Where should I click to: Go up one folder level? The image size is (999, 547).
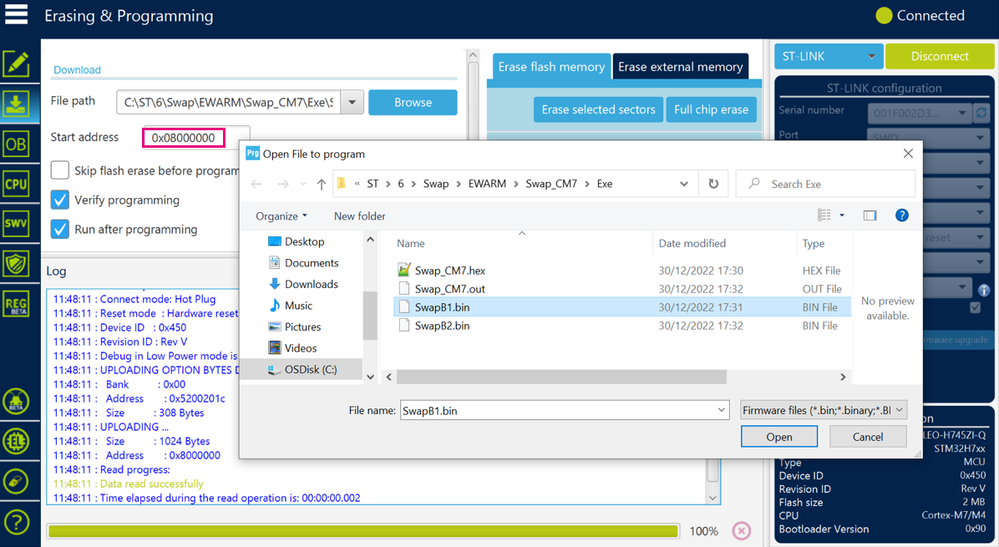click(x=321, y=184)
